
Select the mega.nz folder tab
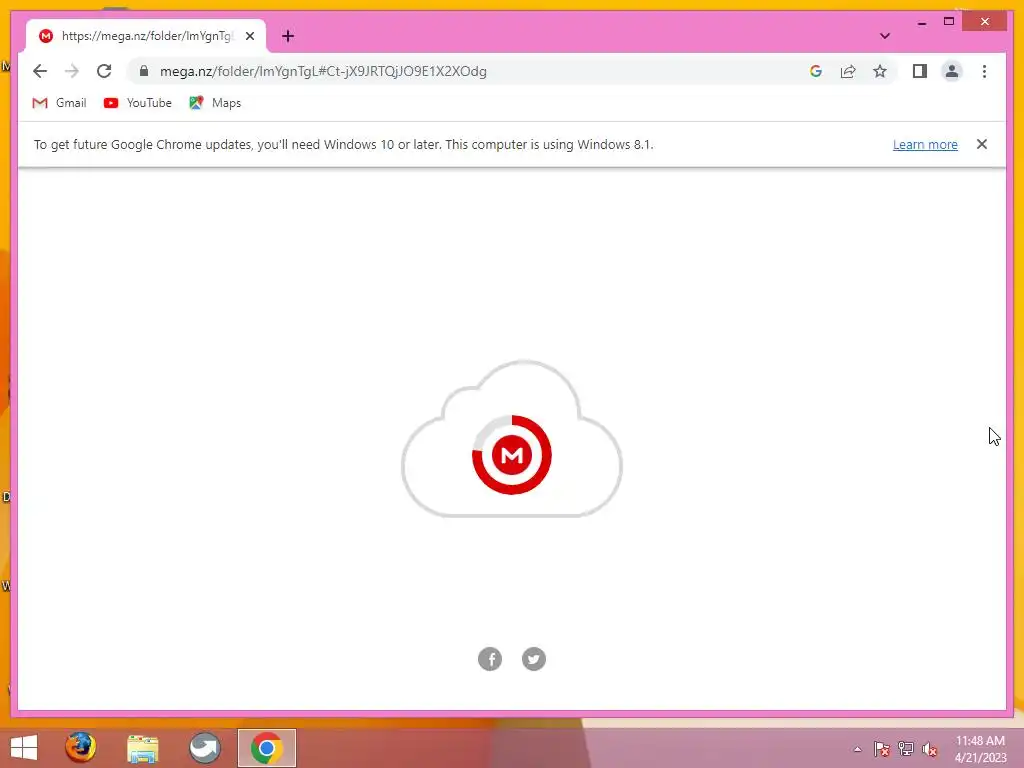click(146, 36)
